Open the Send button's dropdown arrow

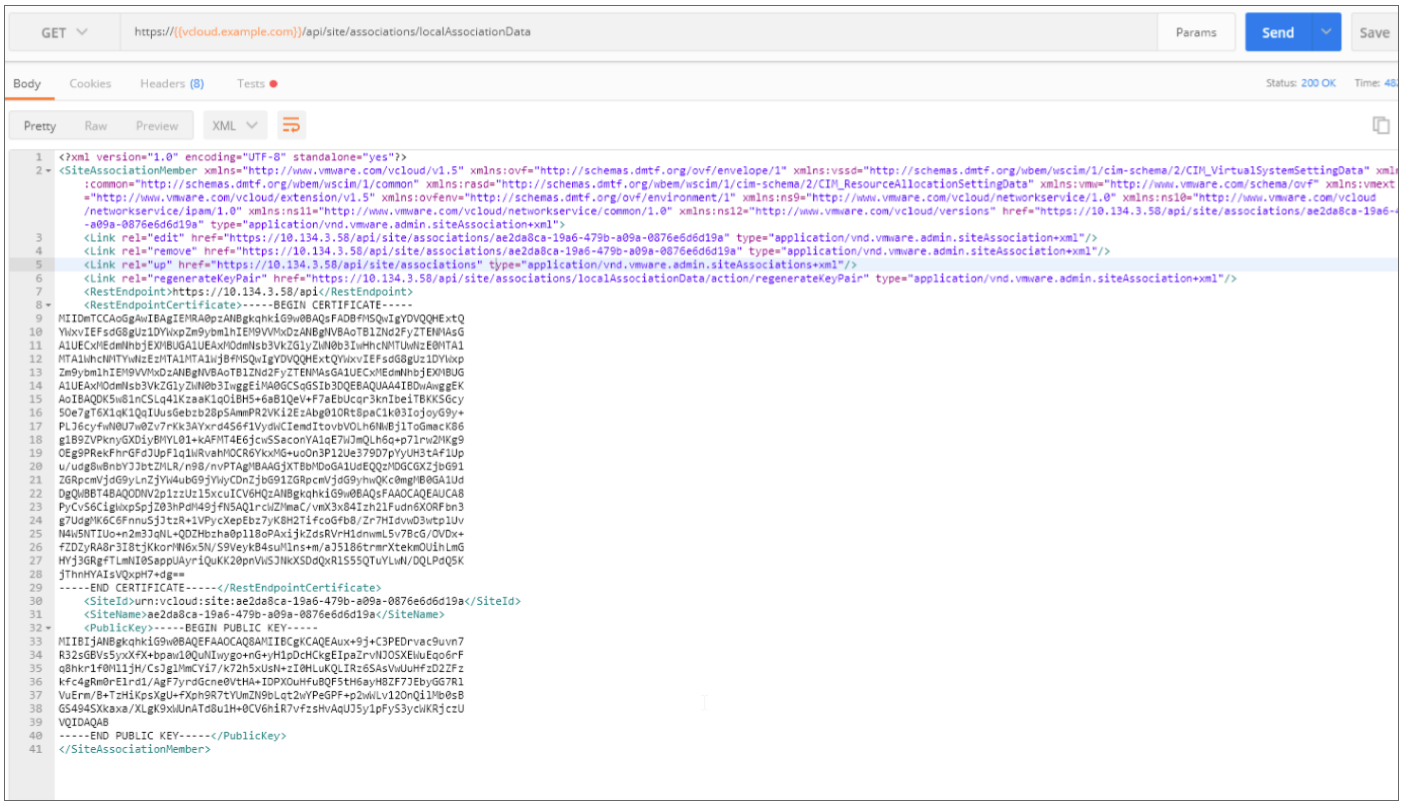[x=1326, y=33]
